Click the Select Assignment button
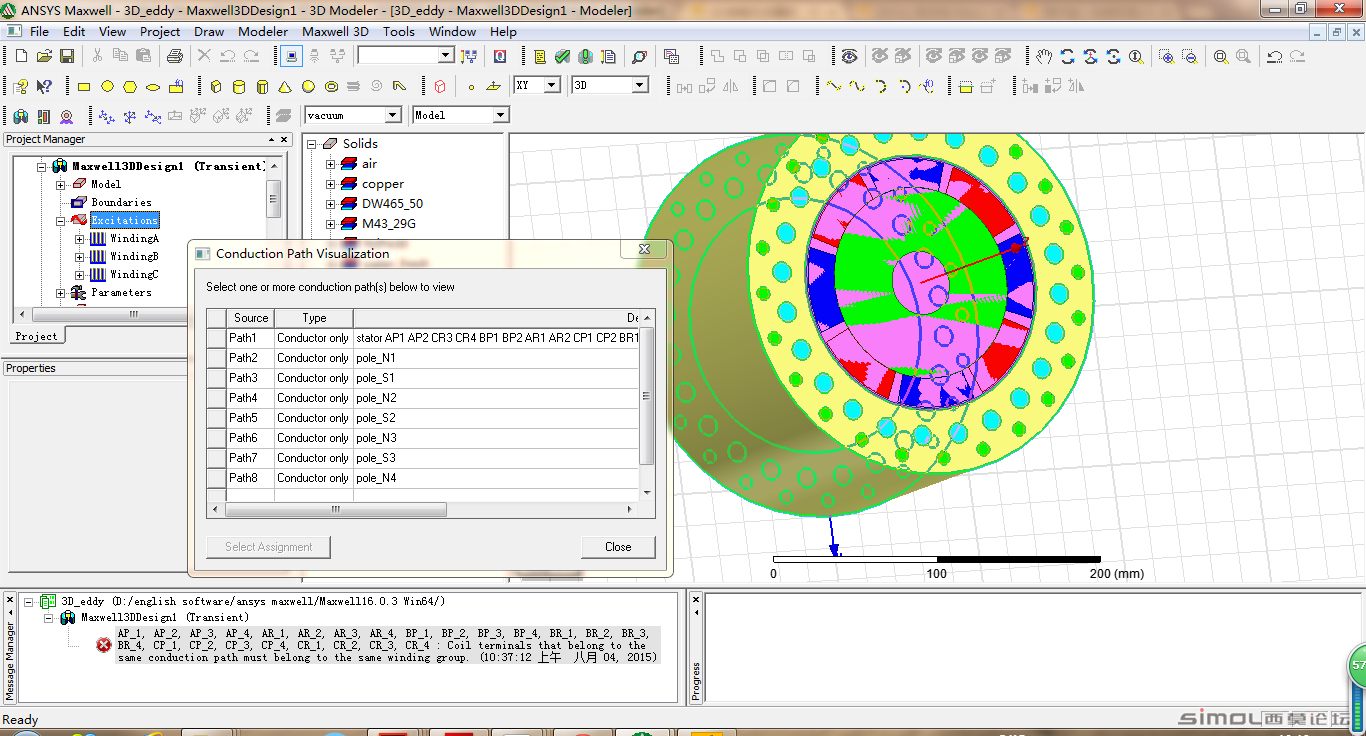Image resolution: width=1366 pixels, height=736 pixels. tap(268, 547)
